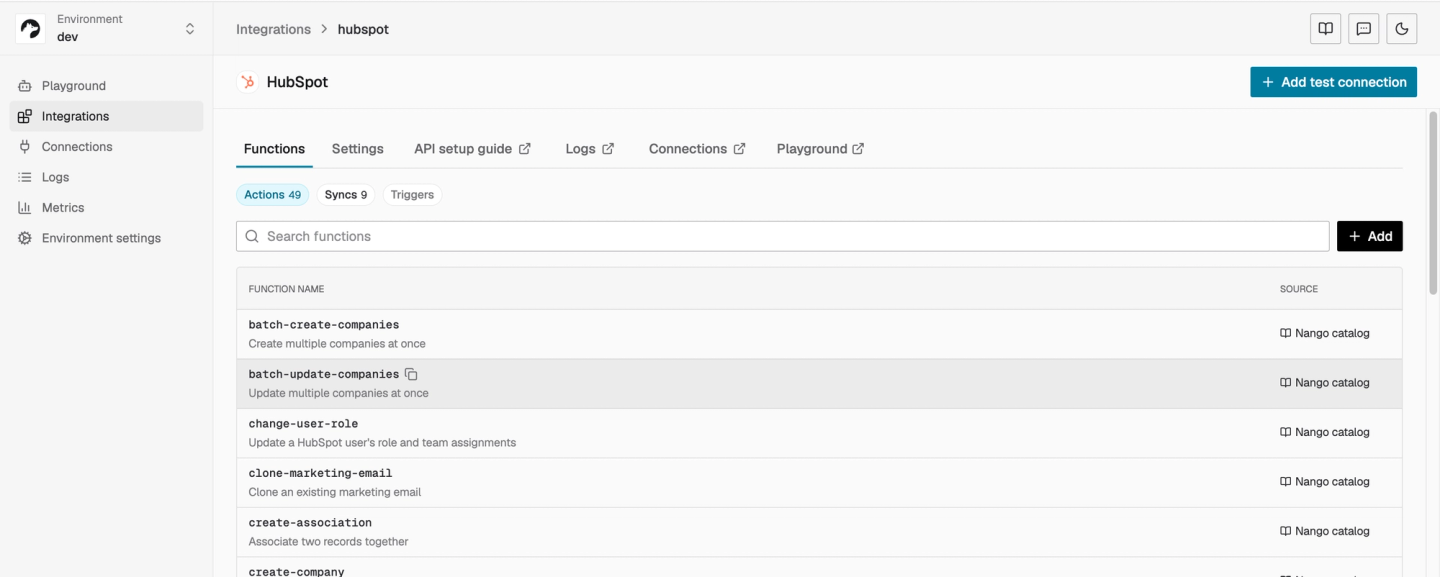
Task: Toggle dark mode moon icon
Action: click(1402, 29)
